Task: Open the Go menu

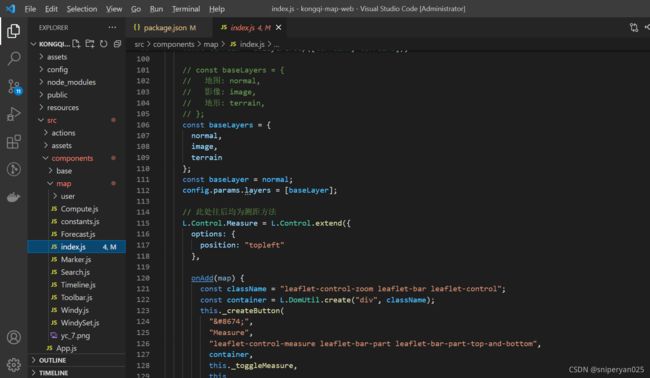Action: pos(136,9)
